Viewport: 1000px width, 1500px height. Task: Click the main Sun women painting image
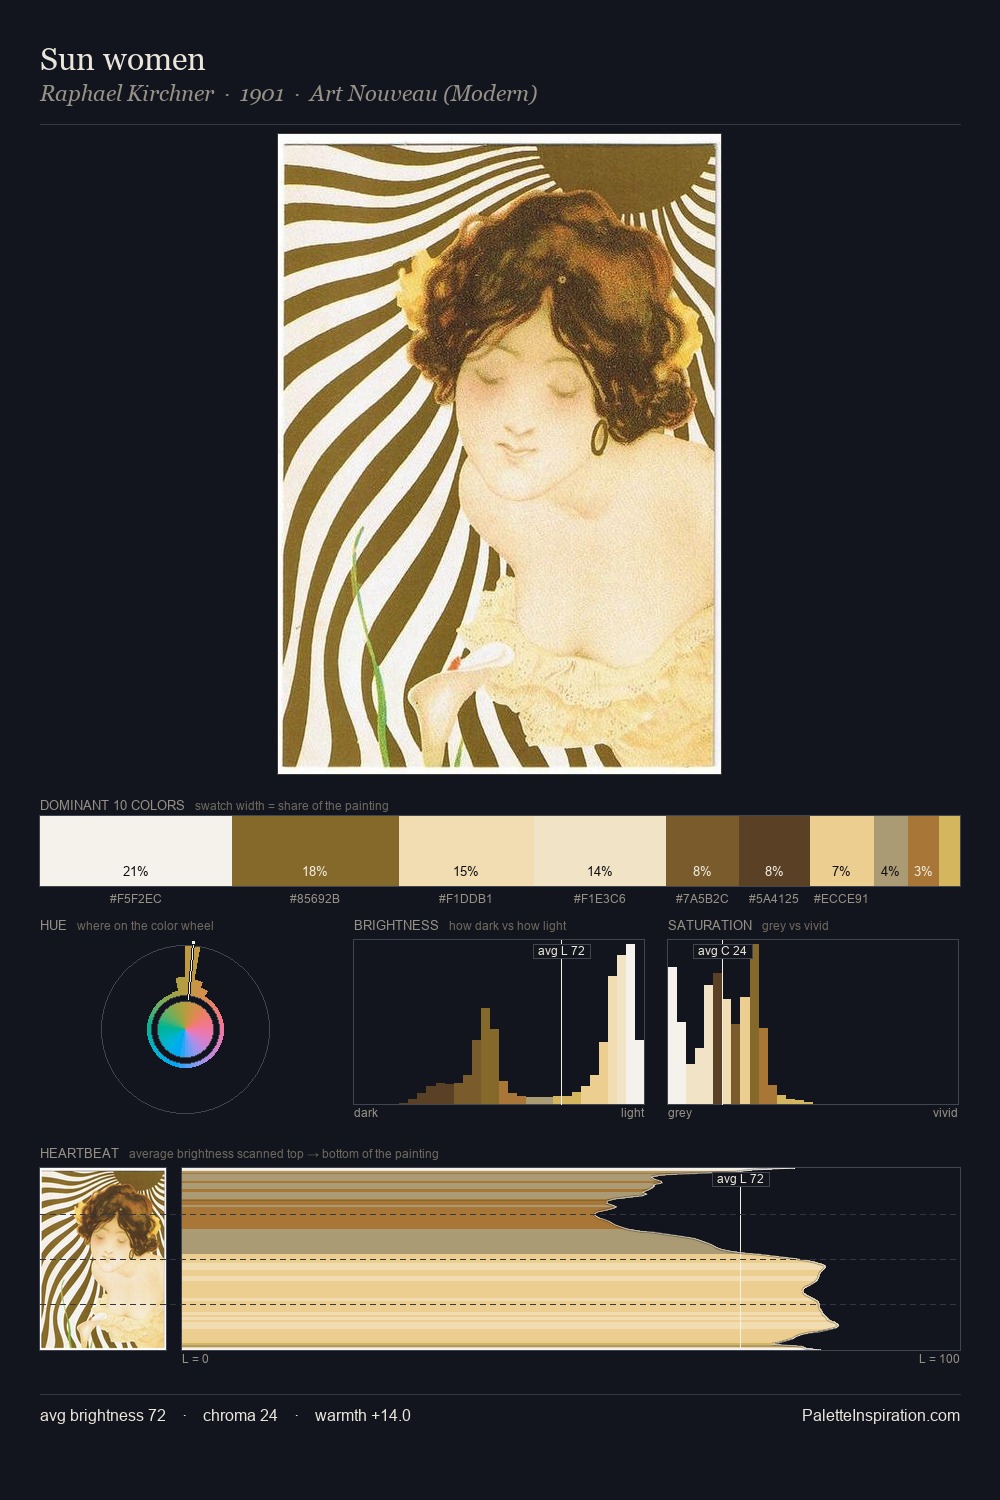[499, 454]
